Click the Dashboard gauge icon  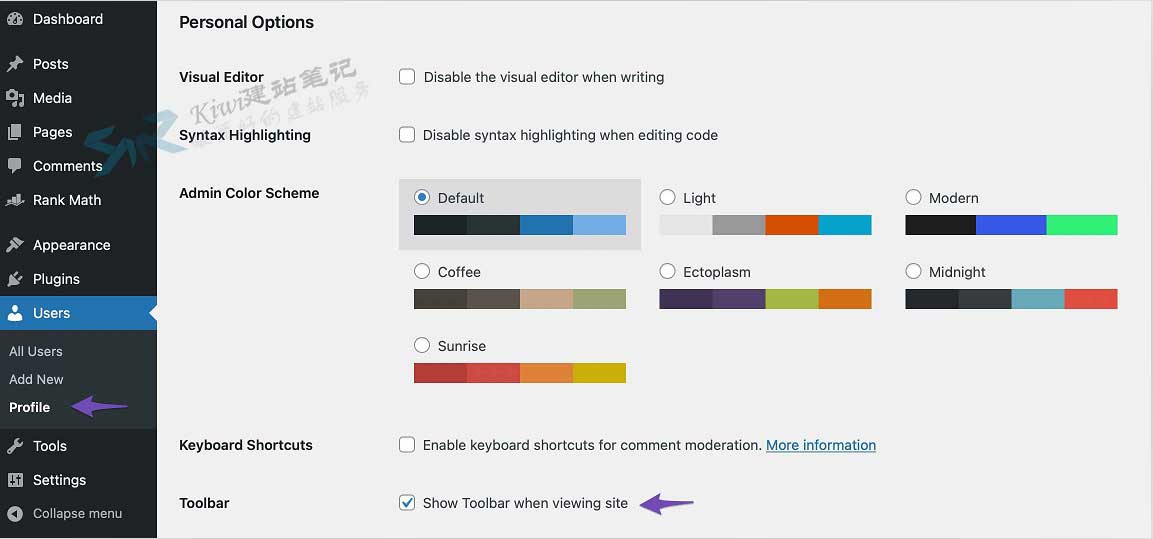click(x=15, y=19)
